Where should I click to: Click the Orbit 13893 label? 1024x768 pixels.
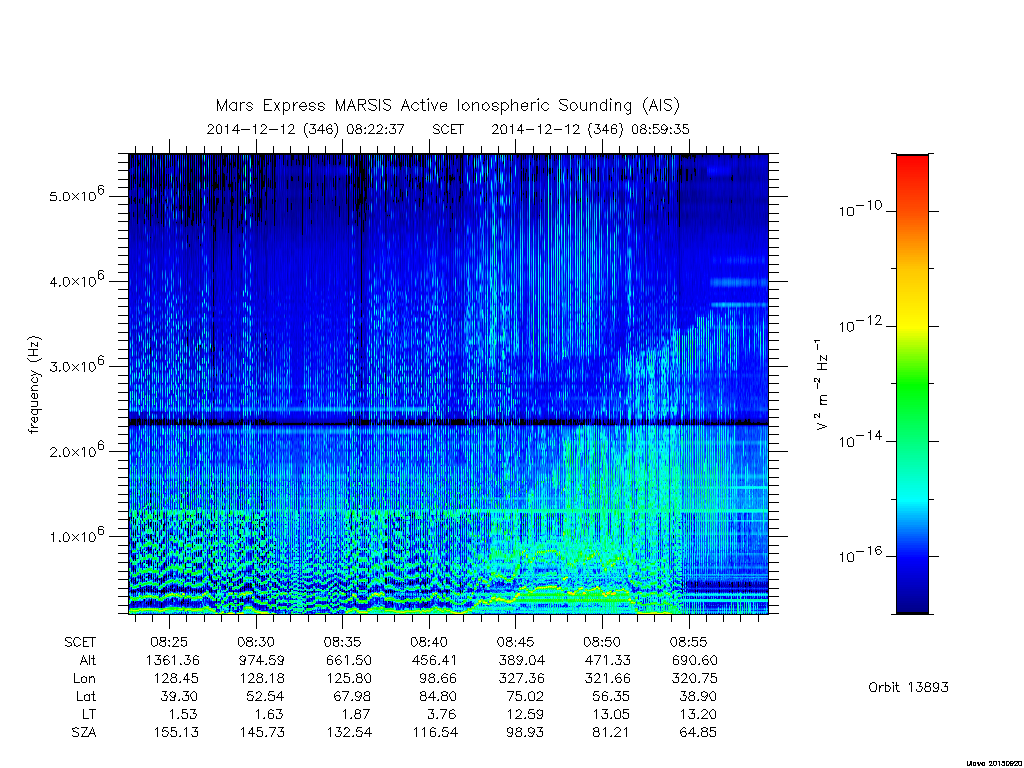(x=908, y=687)
